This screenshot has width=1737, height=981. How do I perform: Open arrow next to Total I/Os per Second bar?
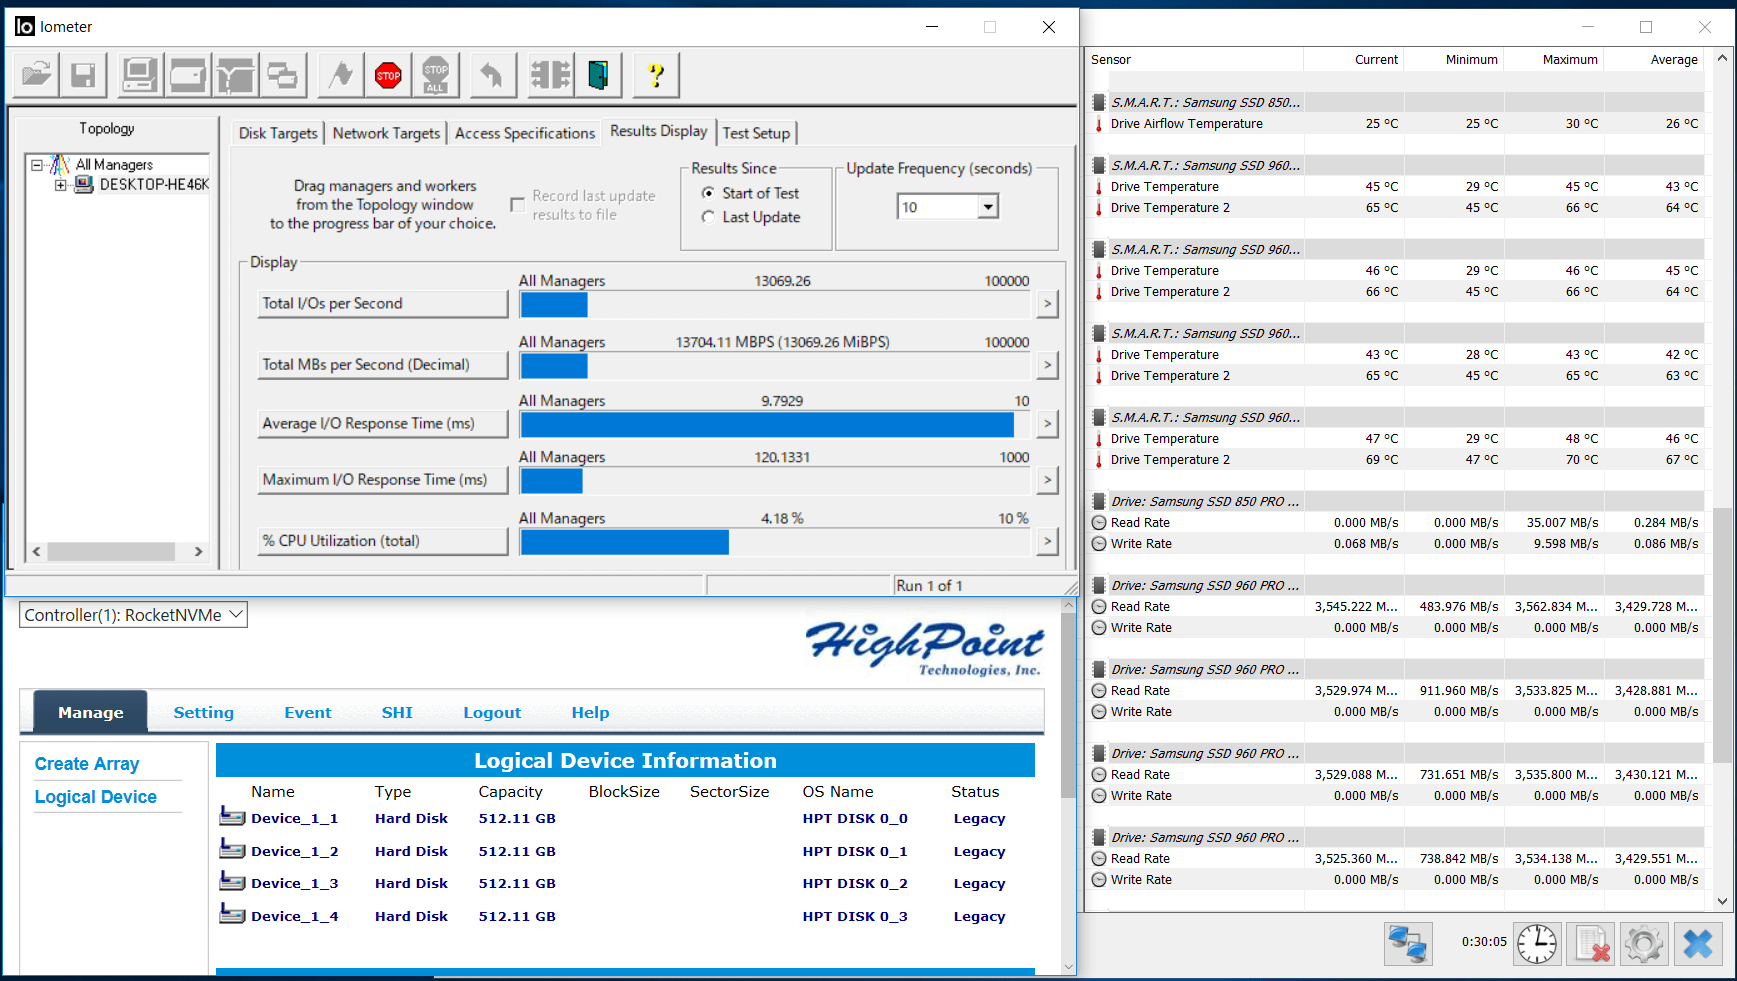pos(1047,304)
